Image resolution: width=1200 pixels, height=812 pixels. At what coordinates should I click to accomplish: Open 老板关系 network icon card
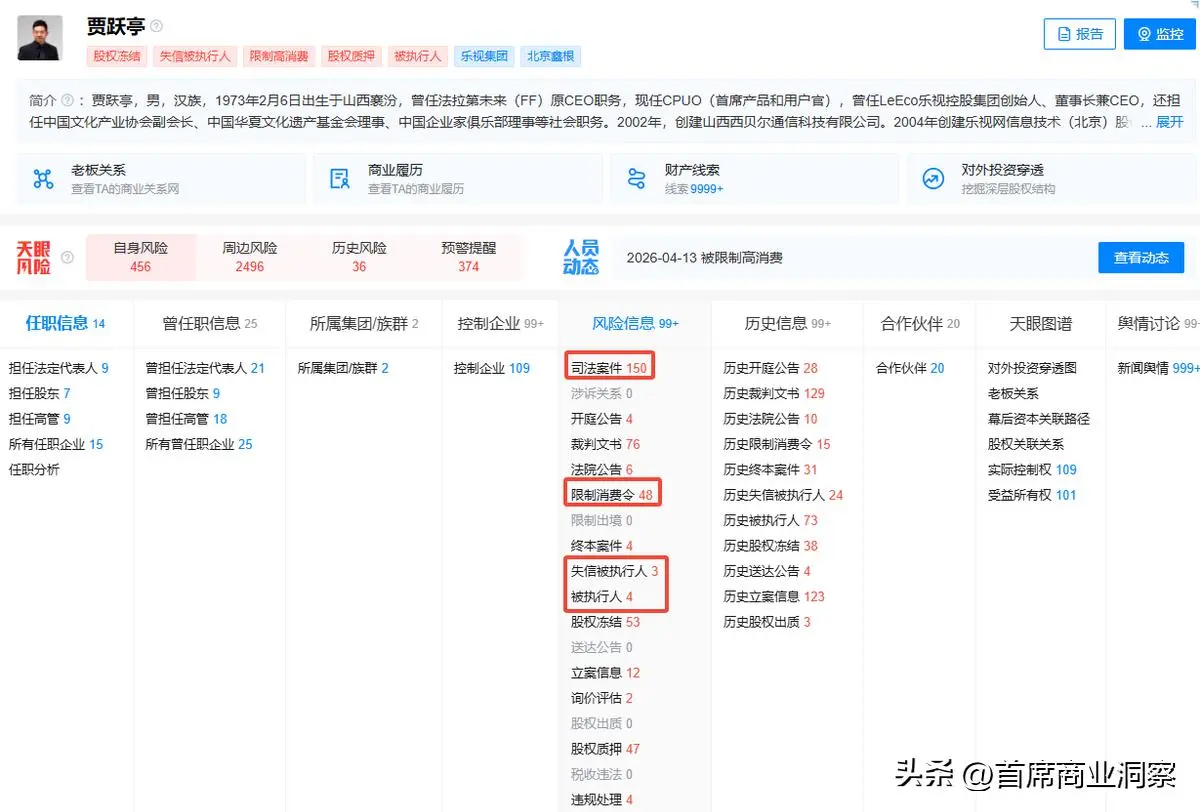161,179
